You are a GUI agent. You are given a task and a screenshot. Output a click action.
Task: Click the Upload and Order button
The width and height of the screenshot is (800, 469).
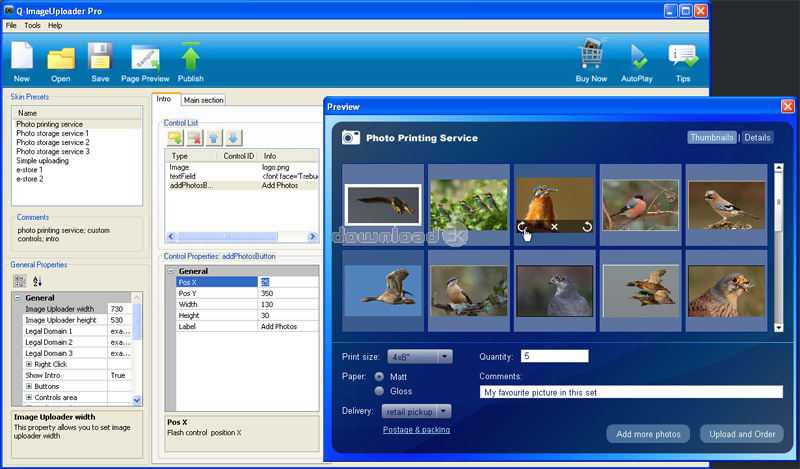pos(740,434)
